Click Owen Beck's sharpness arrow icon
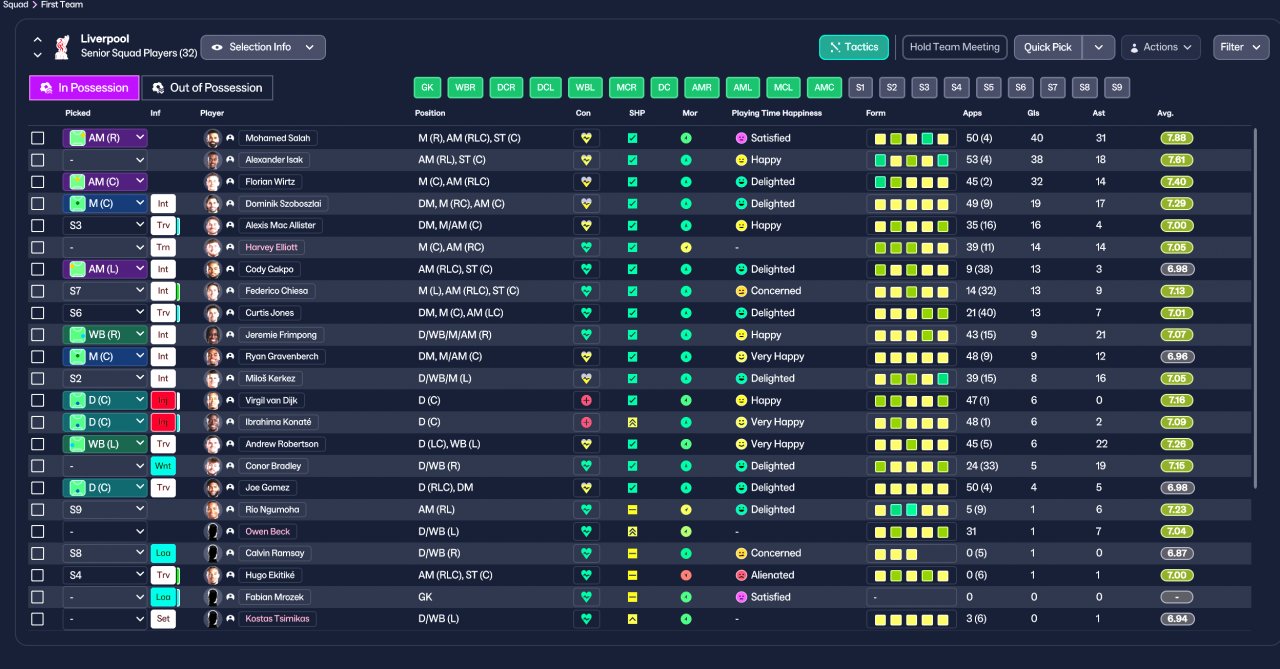The height and width of the screenshot is (669, 1280). coord(632,531)
